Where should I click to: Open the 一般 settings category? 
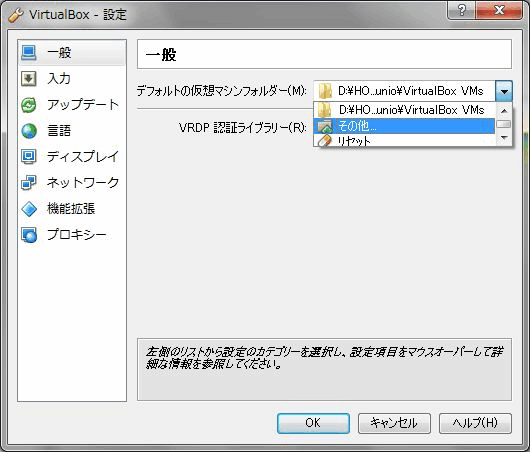72,53
